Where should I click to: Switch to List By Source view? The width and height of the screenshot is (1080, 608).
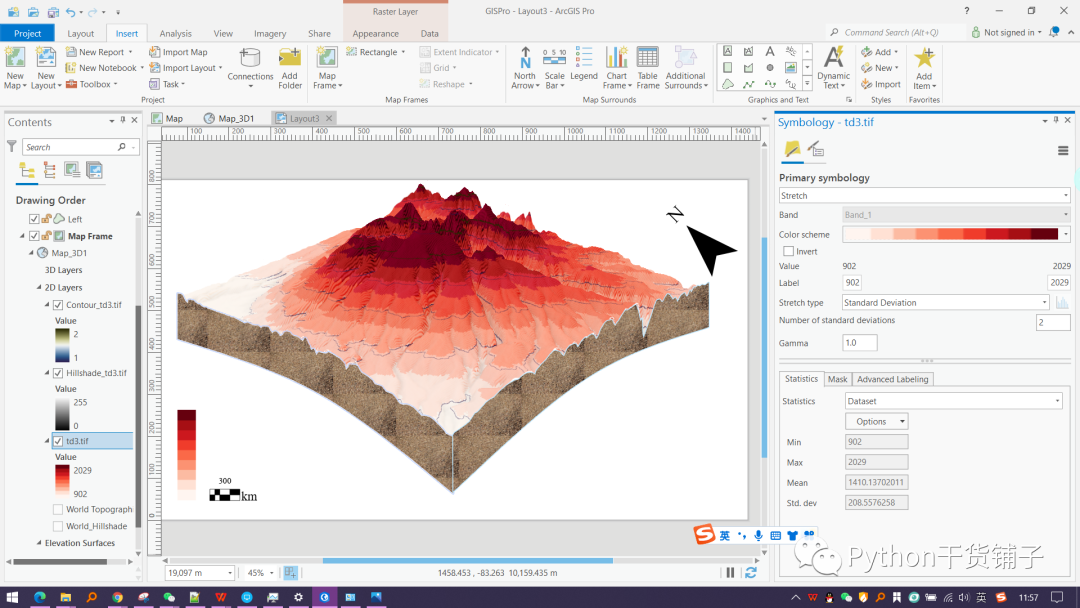pyautogui.click(x=50, y=170)
